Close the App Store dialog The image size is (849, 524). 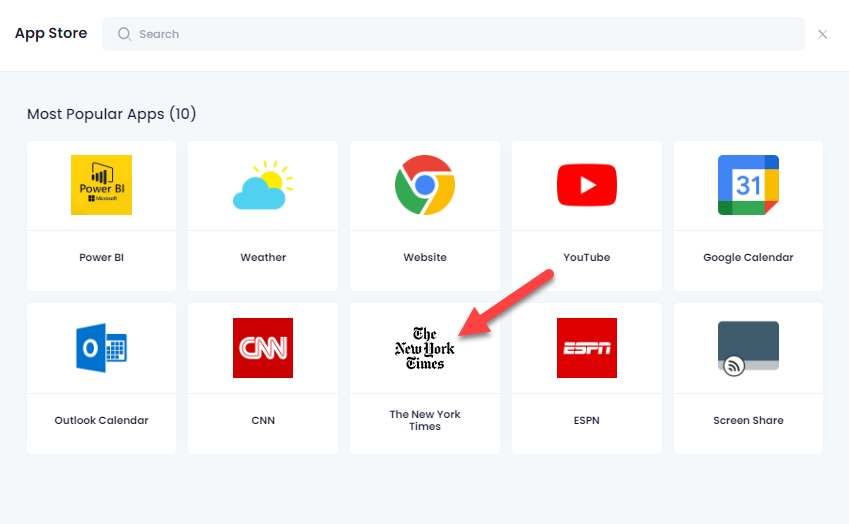pyautogui.click(x=822, y=34)
